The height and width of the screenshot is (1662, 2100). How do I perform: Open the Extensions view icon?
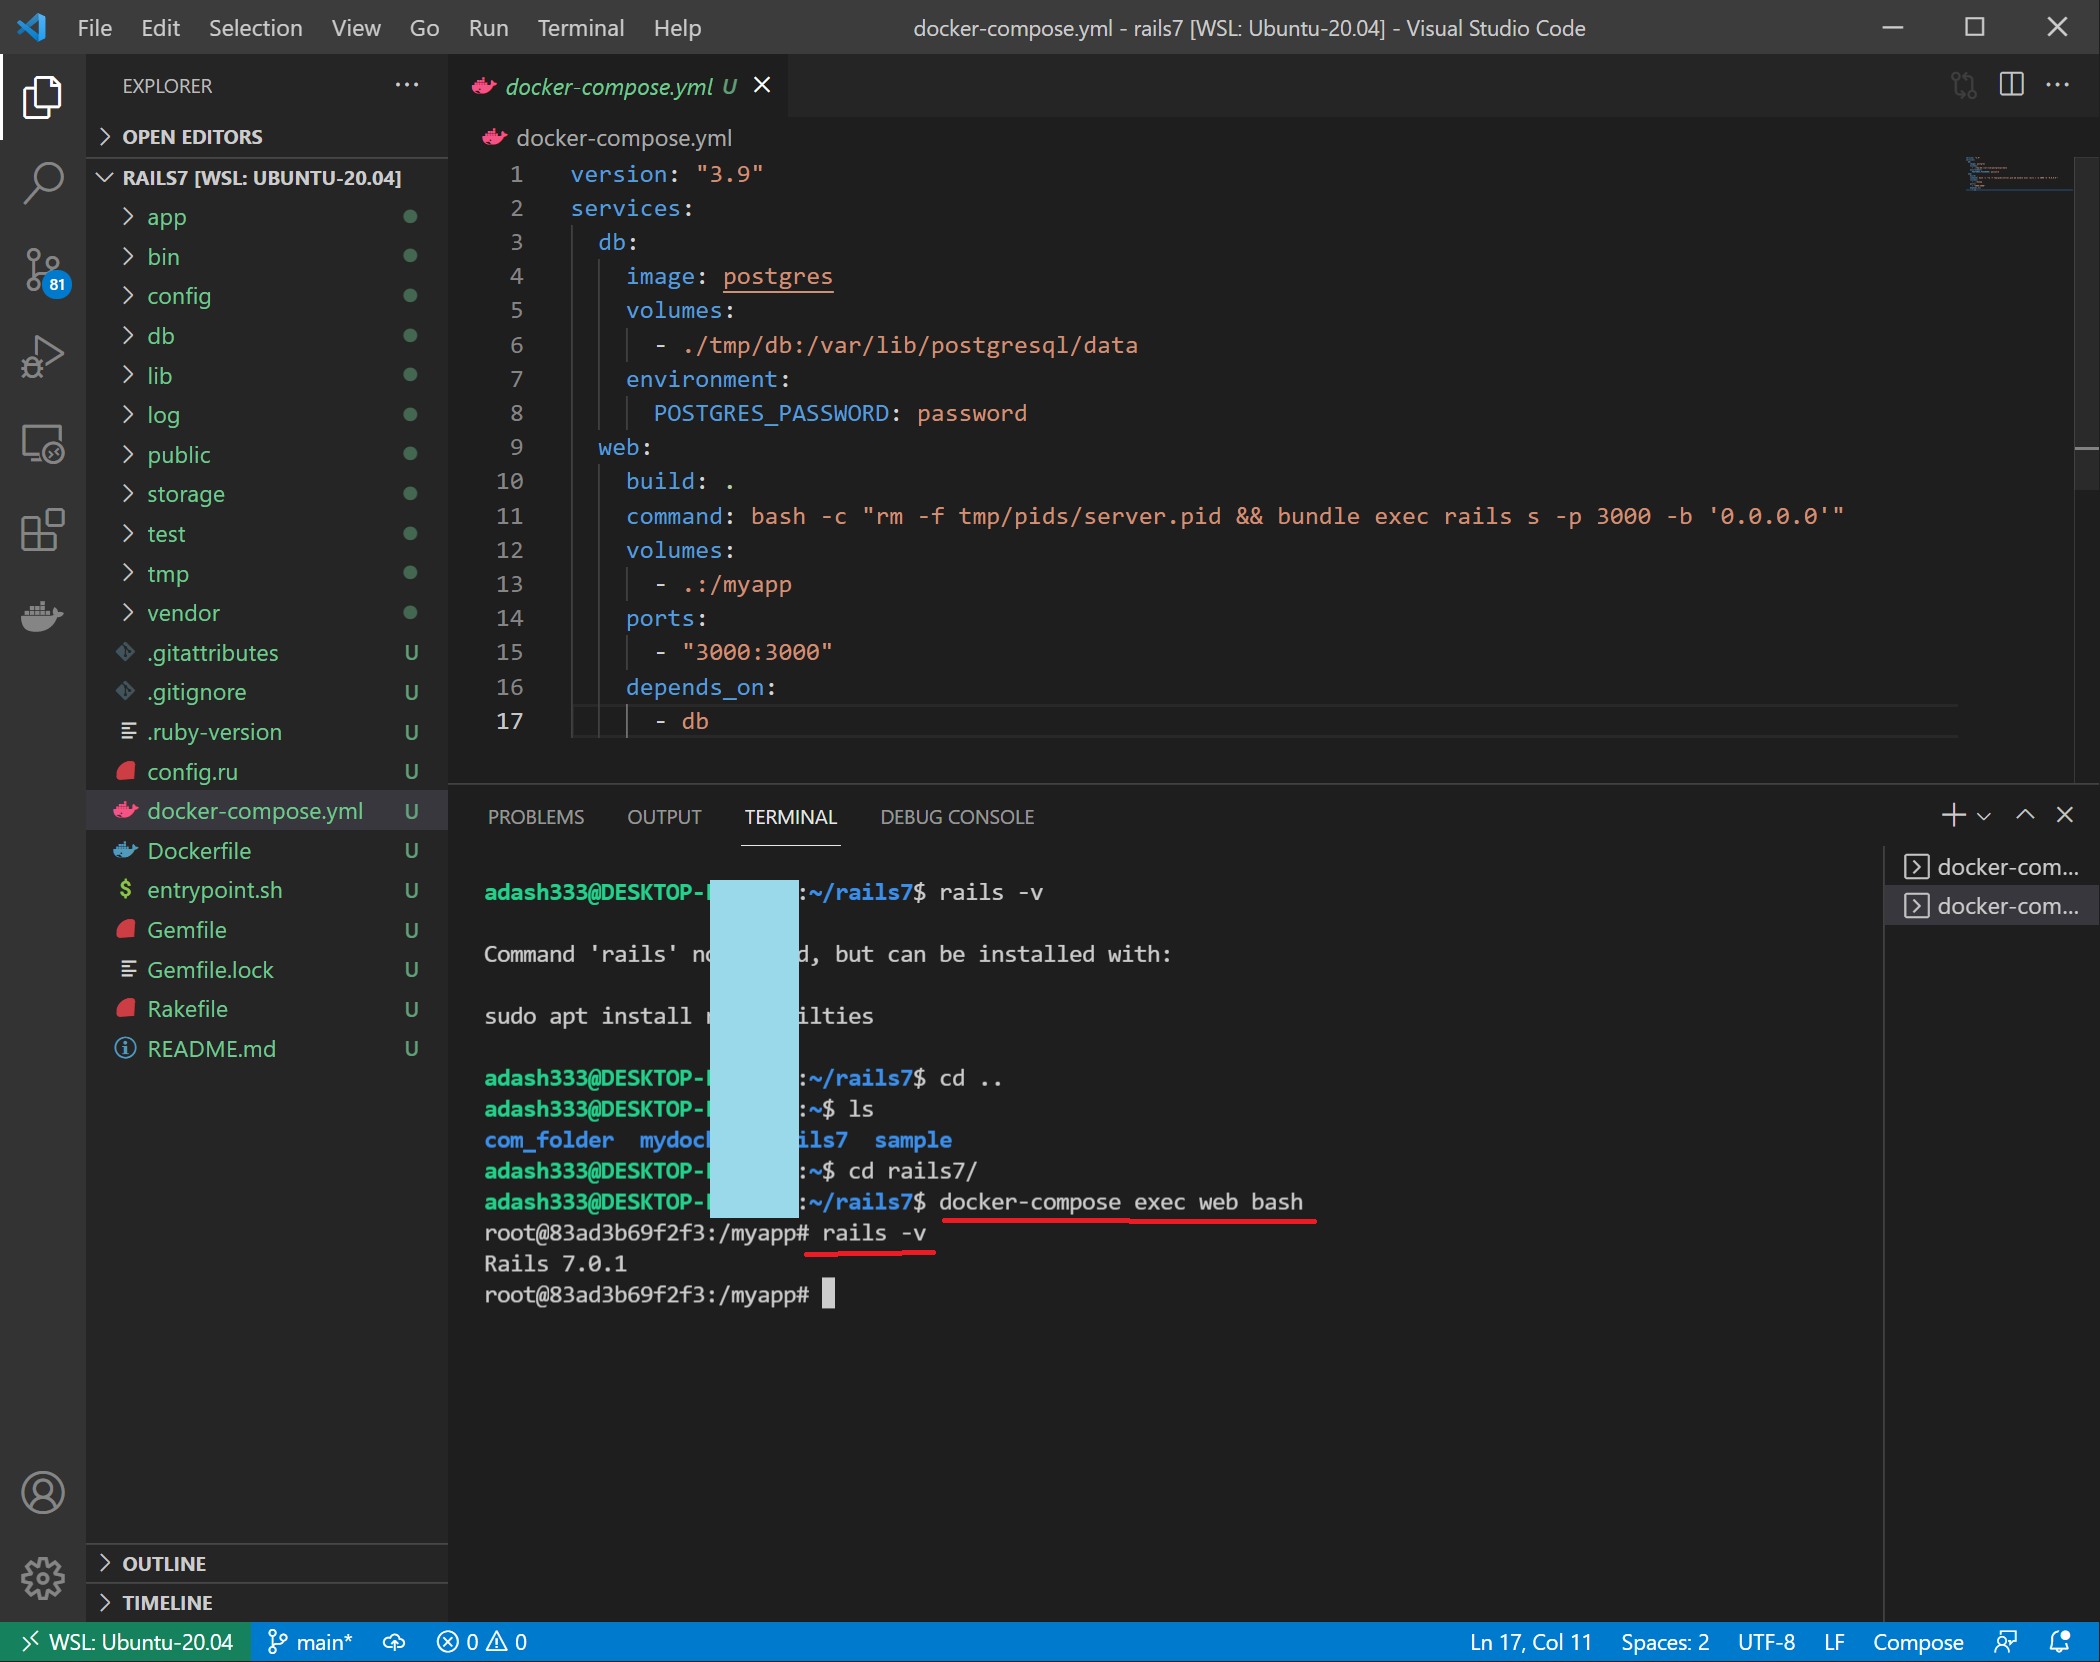point(42,529)
